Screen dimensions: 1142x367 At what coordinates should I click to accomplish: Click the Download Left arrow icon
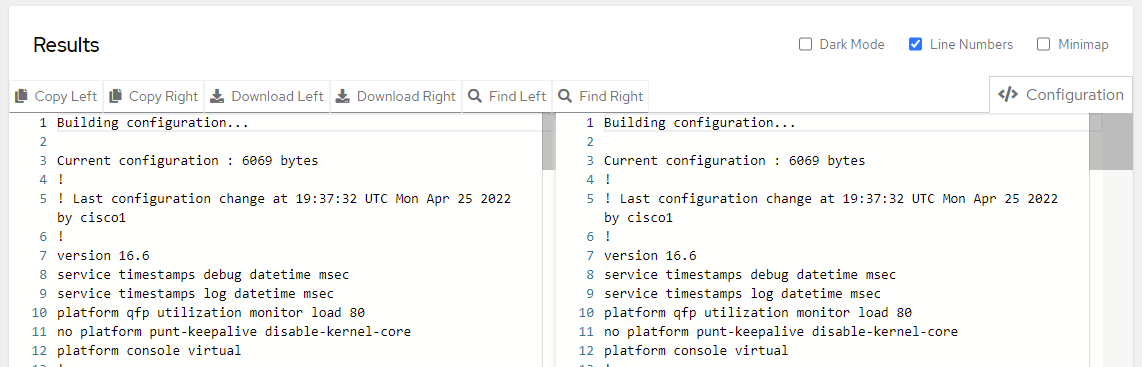pos(217,96)
